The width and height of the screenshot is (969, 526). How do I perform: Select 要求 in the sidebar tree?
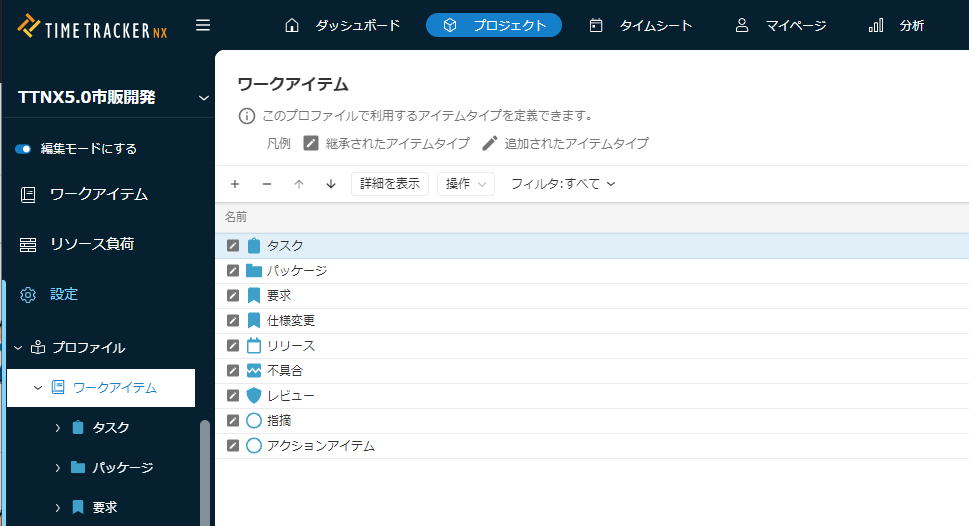pyautogui.click(x=104, y=507)
